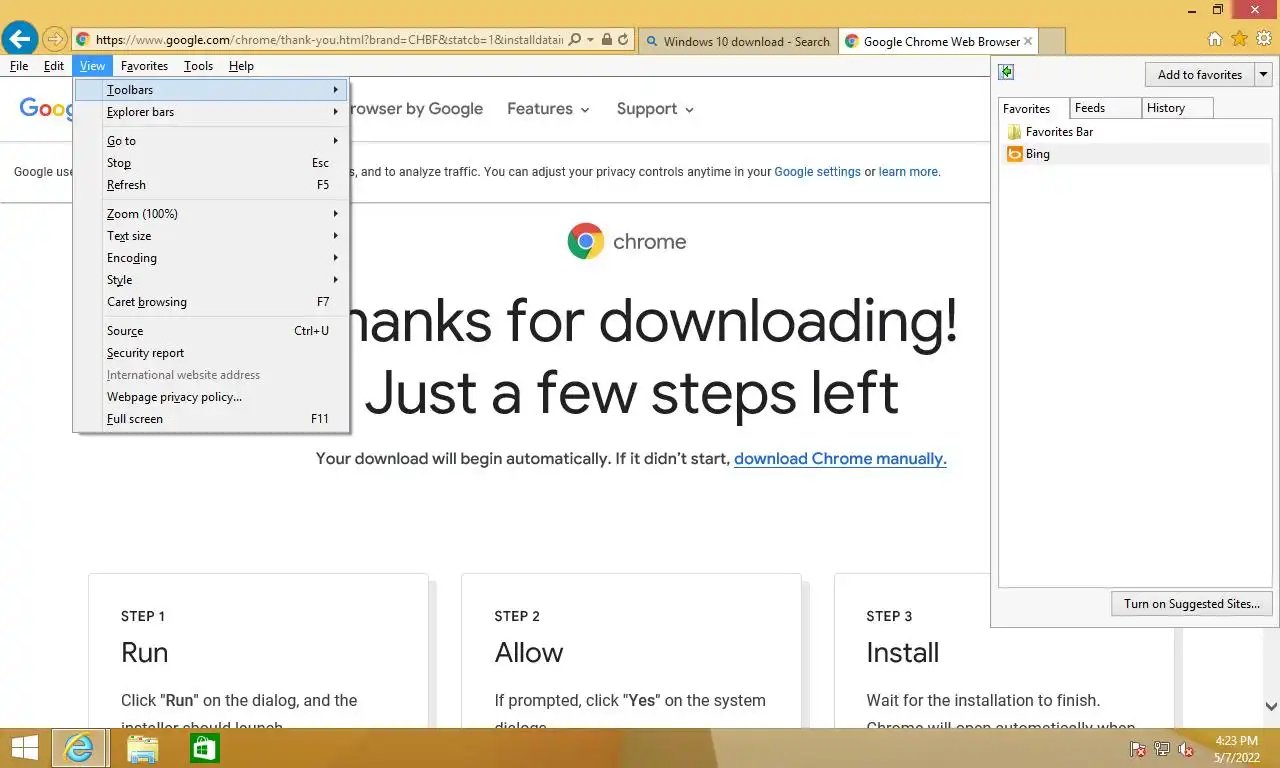This screenshot has height=768, width=1280.
Task: Open the Tools menu
Action: (x=198, y=66)
